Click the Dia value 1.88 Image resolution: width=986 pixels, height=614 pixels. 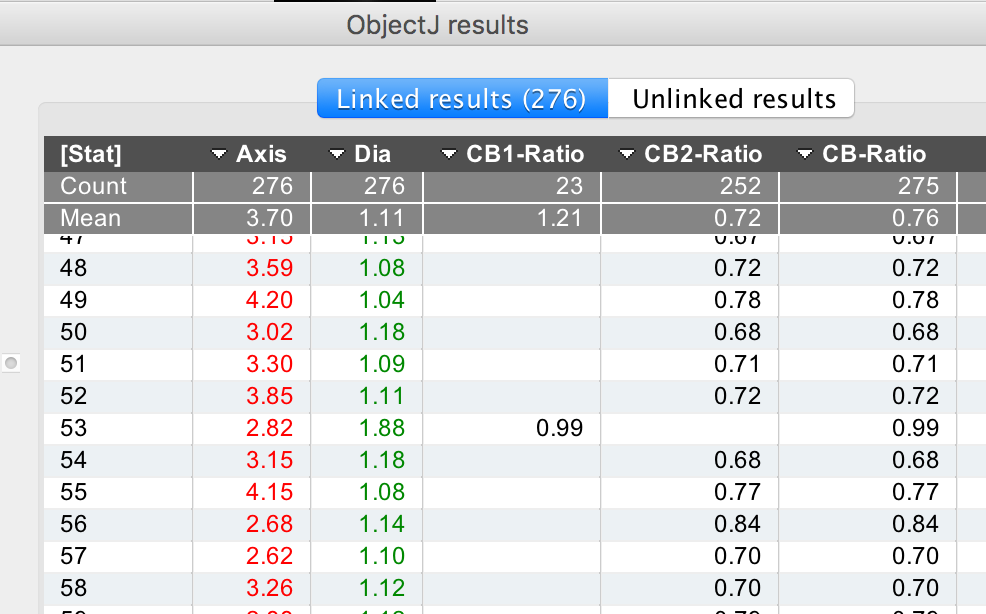coord(382,428)
